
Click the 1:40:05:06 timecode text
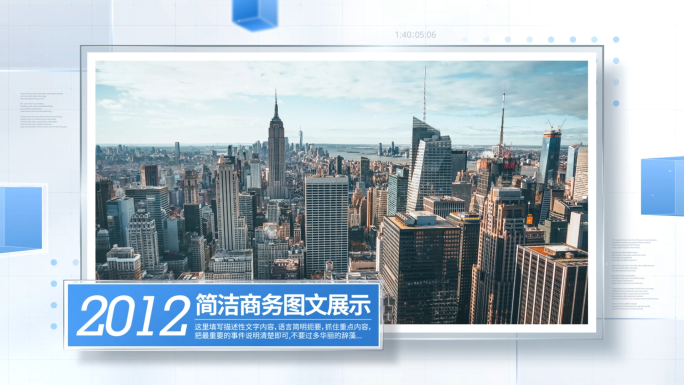415,35
